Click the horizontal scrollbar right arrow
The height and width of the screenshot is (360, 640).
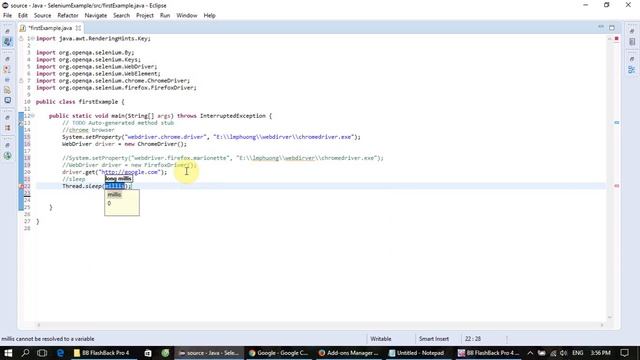pyautogui.click(x=602, y=325)
